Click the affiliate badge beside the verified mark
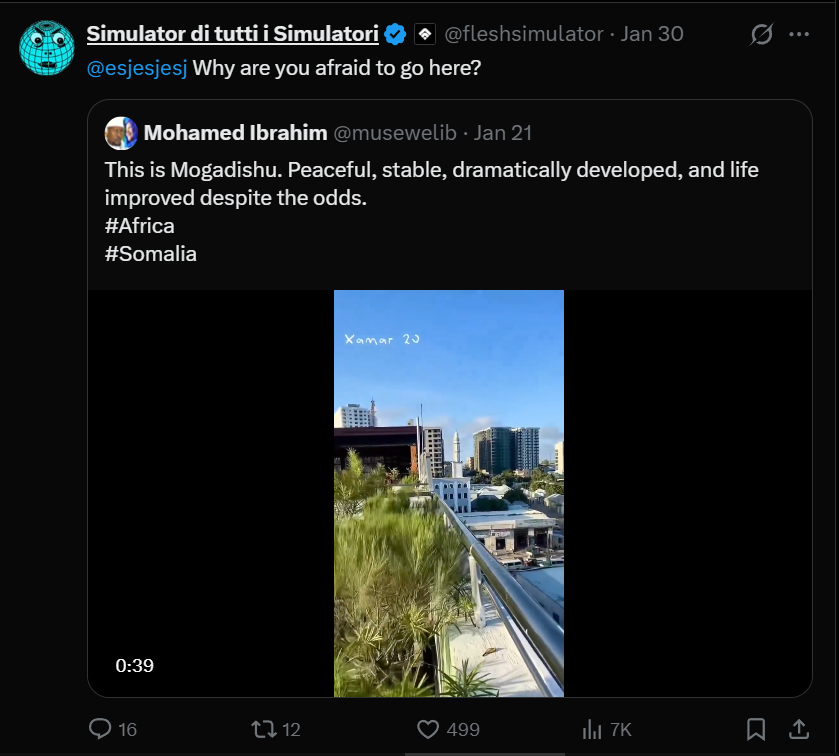 pos(425,34)
